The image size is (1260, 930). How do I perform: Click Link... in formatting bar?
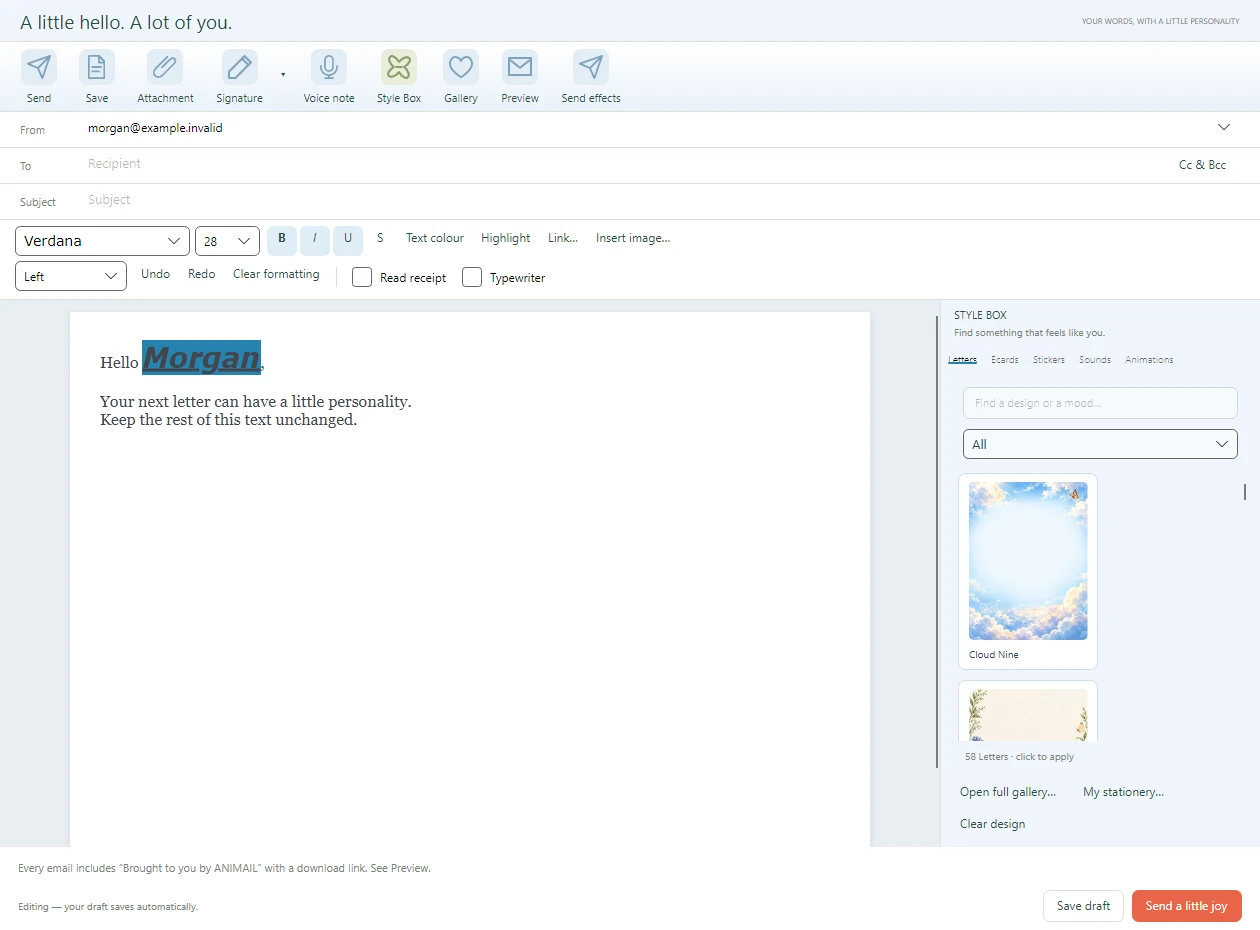point(563,238)
